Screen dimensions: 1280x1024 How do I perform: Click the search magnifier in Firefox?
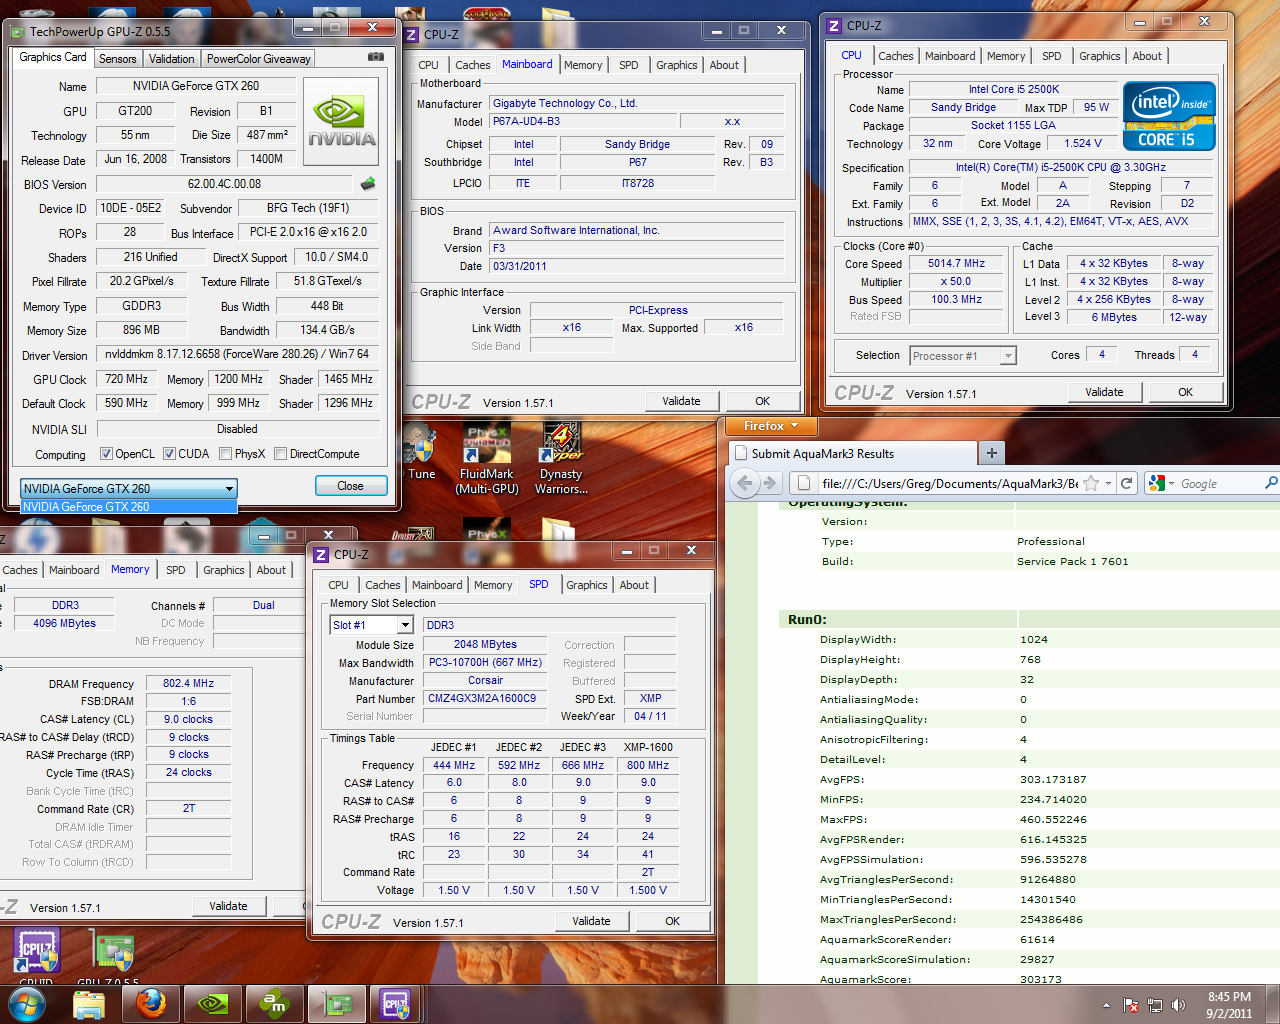coord(1271,483)
